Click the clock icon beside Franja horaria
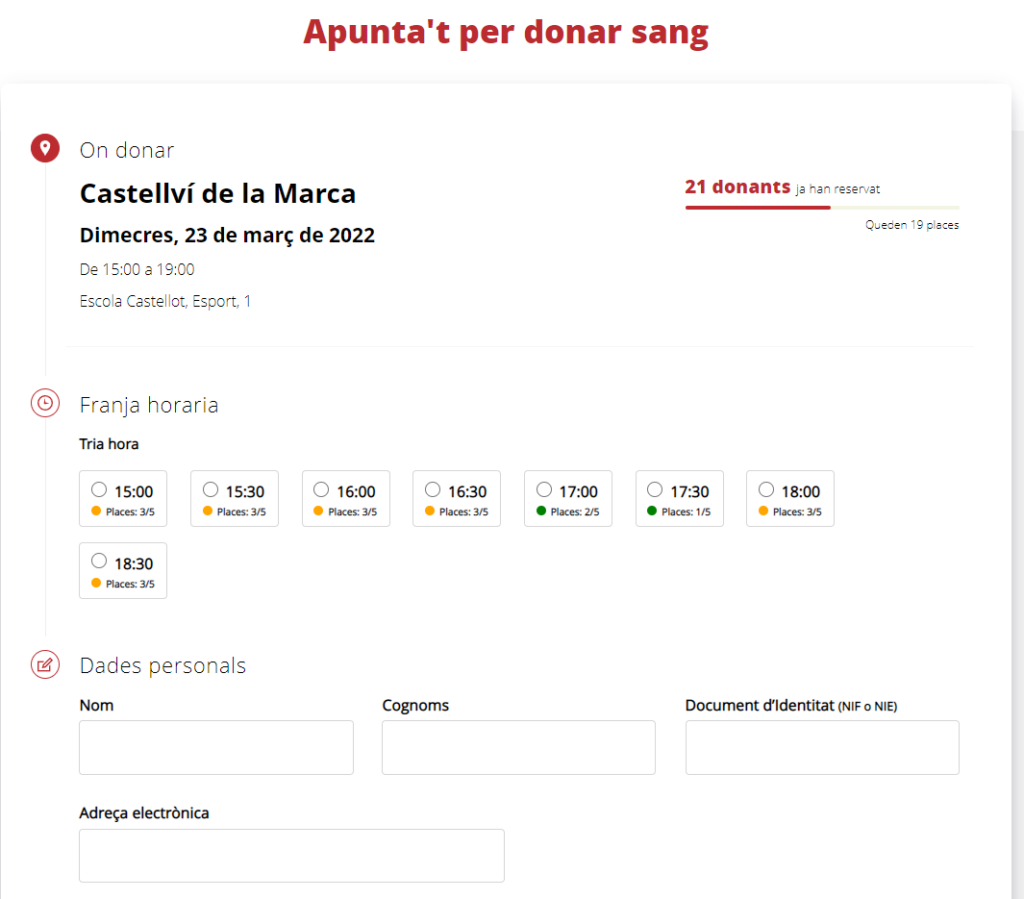The height and width of the screenshot is (899, 1024). tap(45, 404)
